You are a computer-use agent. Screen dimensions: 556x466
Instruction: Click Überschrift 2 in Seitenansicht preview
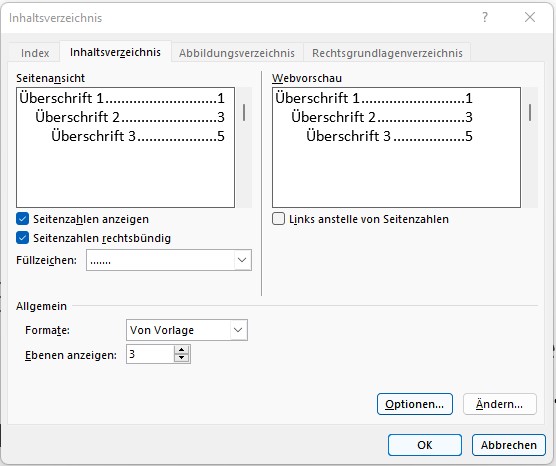click(130, 117)
